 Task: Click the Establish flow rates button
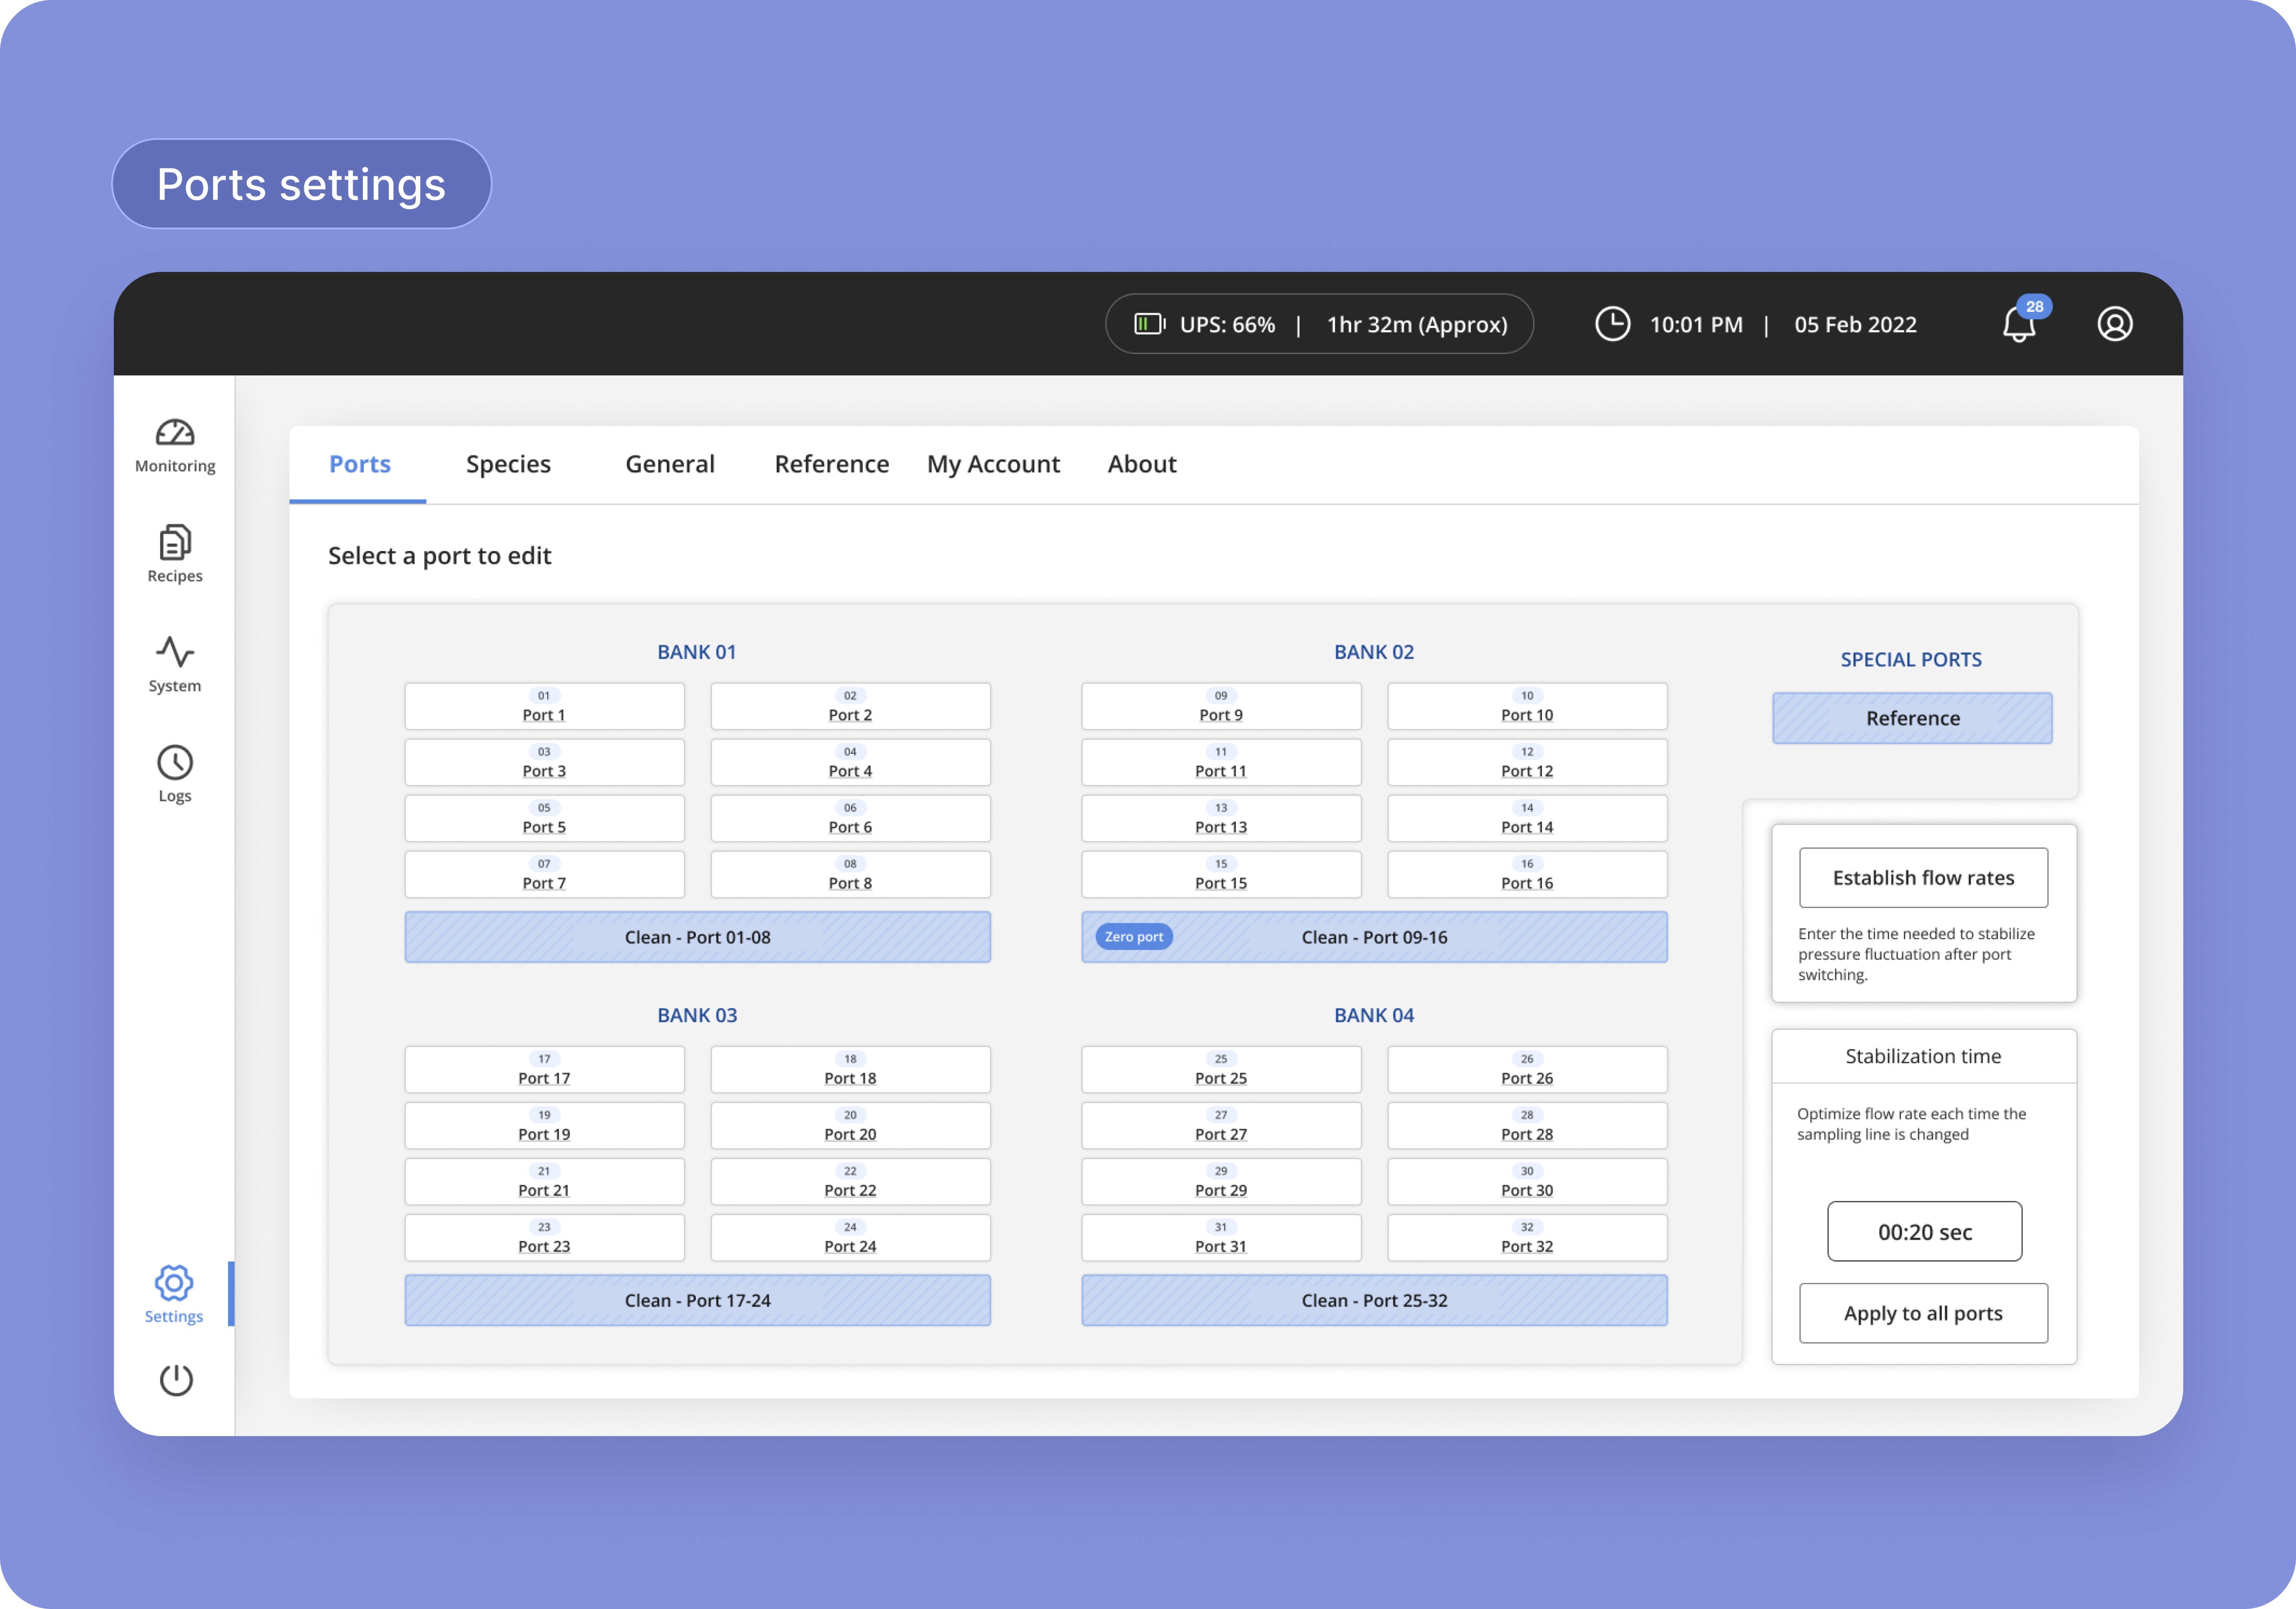pyautogui.click(x=1922, y=878)
